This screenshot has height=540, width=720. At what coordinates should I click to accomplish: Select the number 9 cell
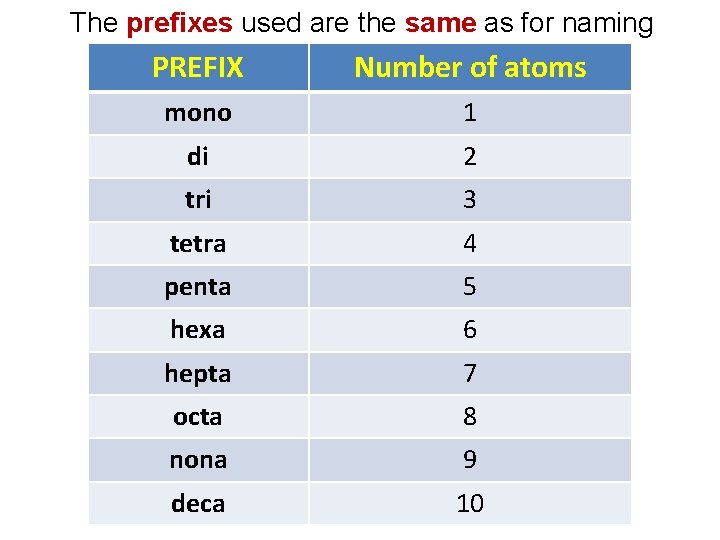click(470, 460)
